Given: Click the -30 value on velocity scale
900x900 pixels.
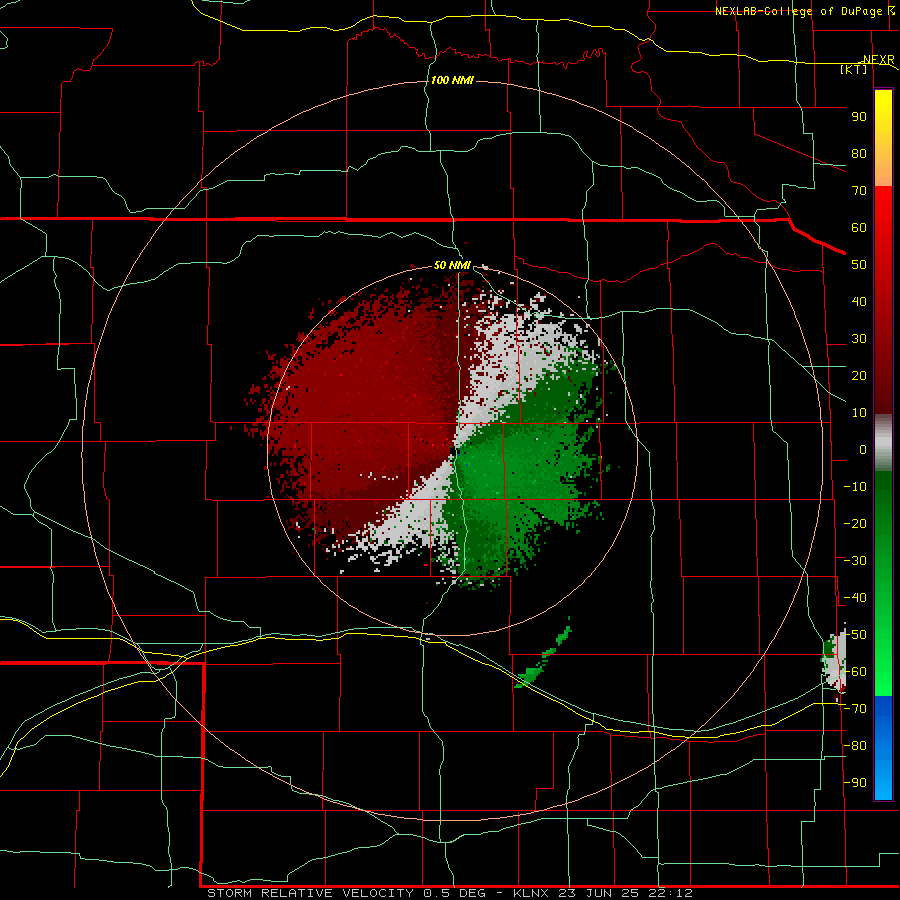Looking at the screenshot, I should pyautogui.click(x=855, y=561).
